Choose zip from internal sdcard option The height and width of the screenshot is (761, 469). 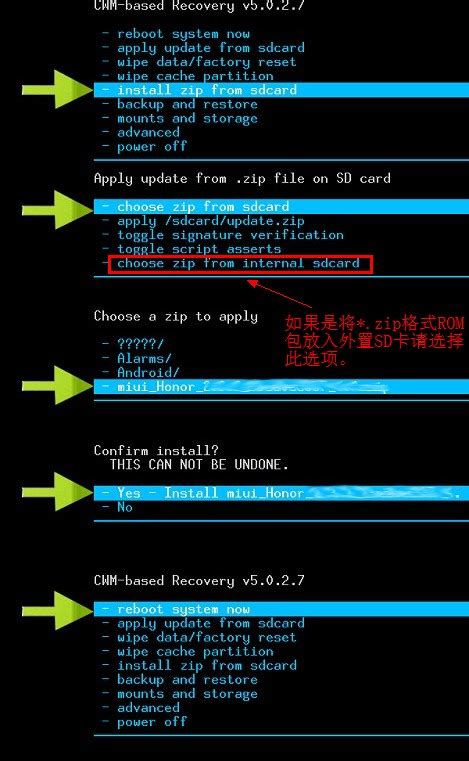(240, 264)
